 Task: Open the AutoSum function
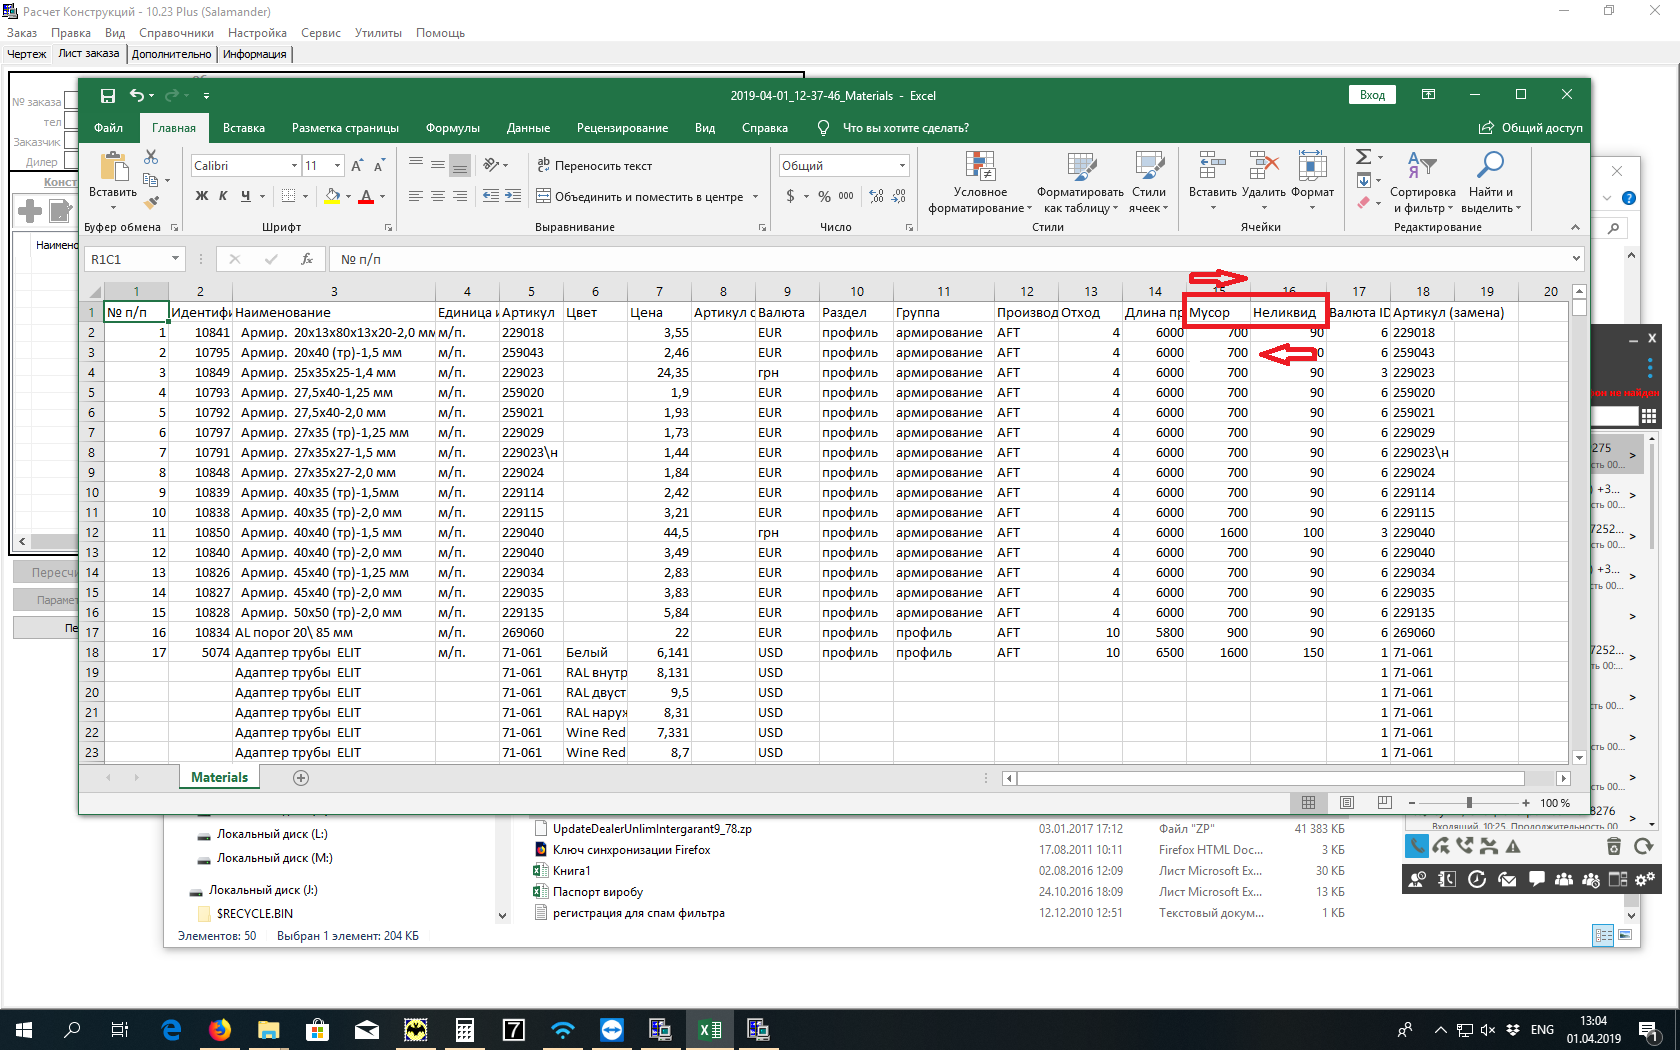(x=1363, y=157)
